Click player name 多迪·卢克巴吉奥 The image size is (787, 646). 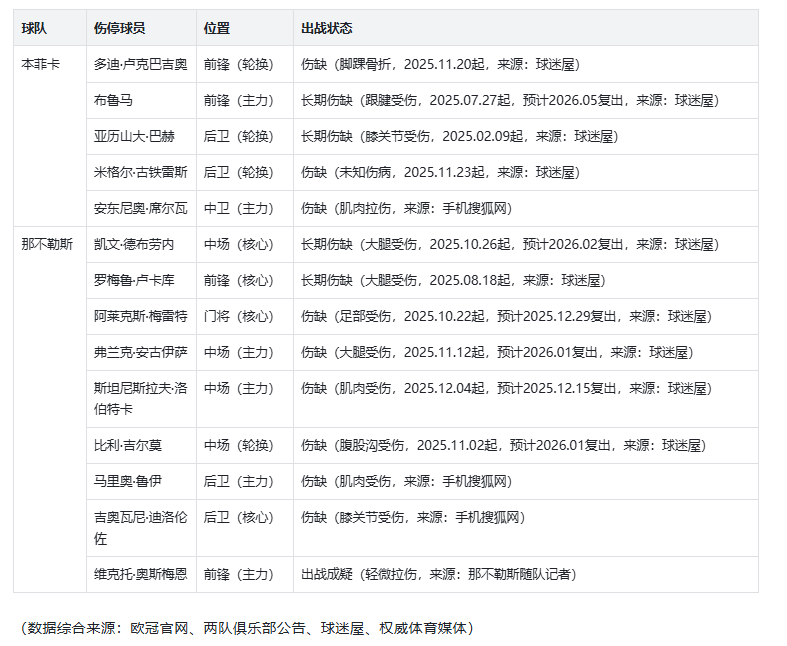tap(140, 64)
